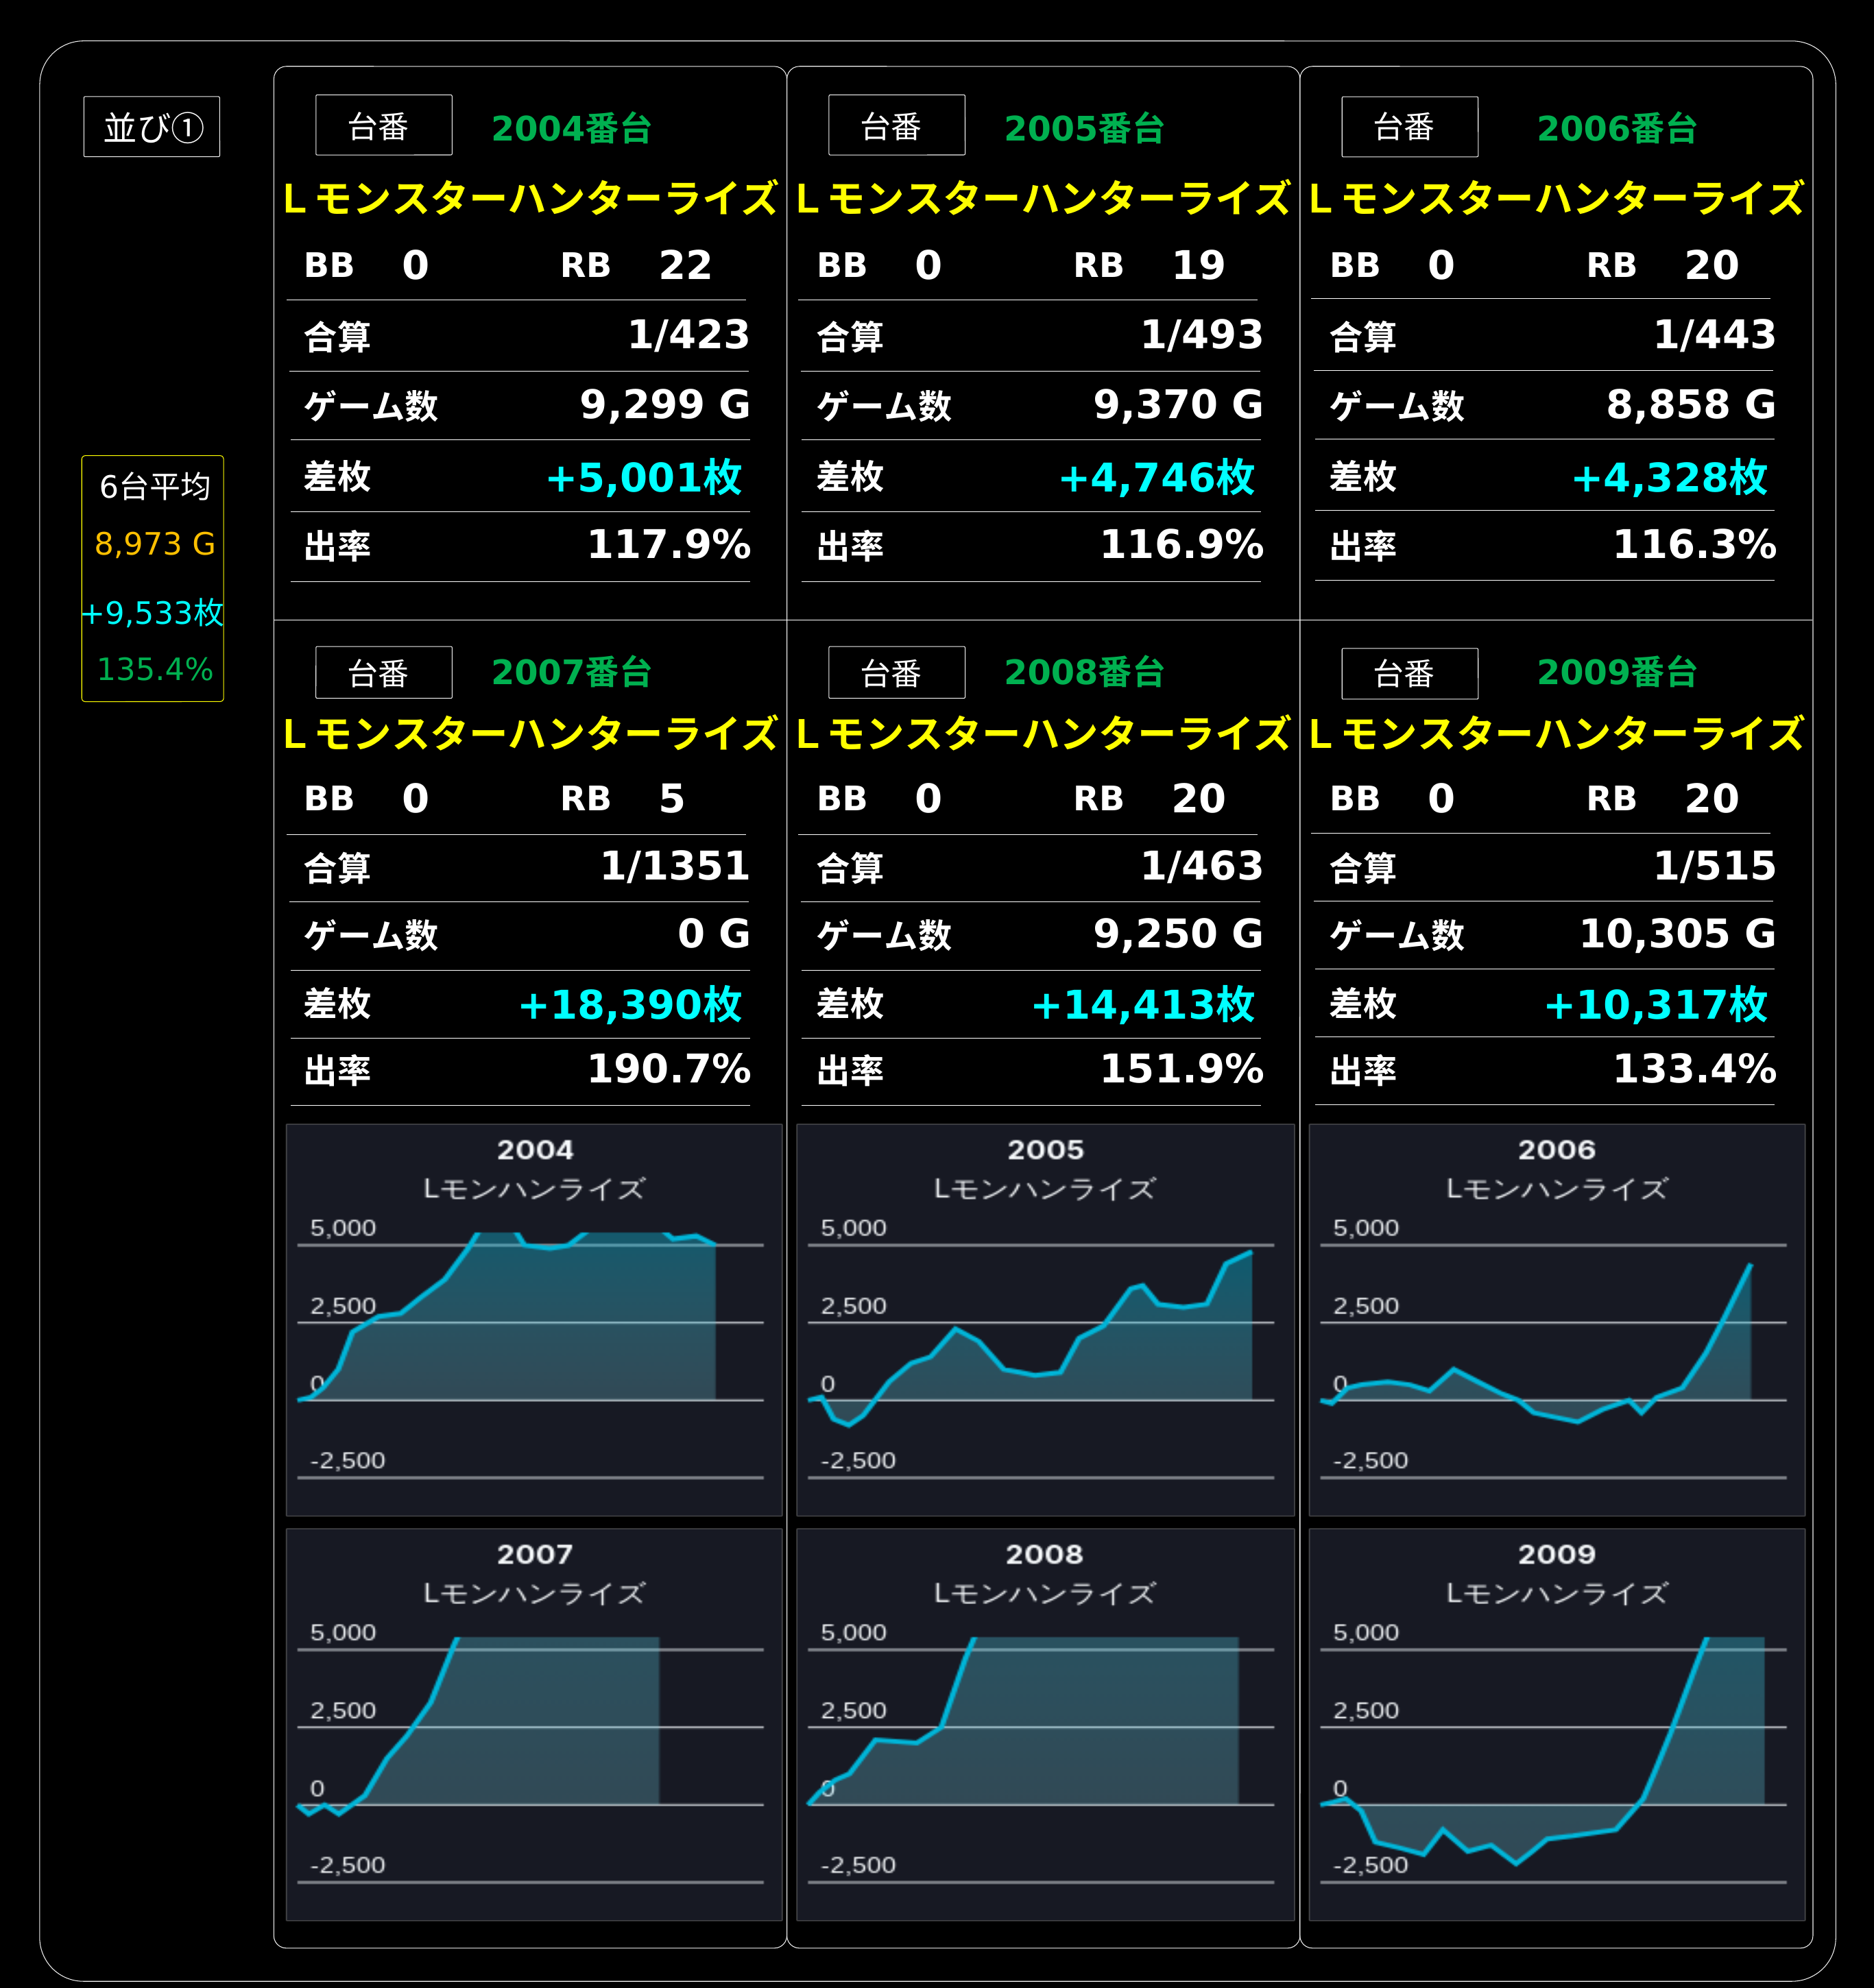Click the 台番 label beside 2008番台
1874x1988 pixels.
coord(897,673)
